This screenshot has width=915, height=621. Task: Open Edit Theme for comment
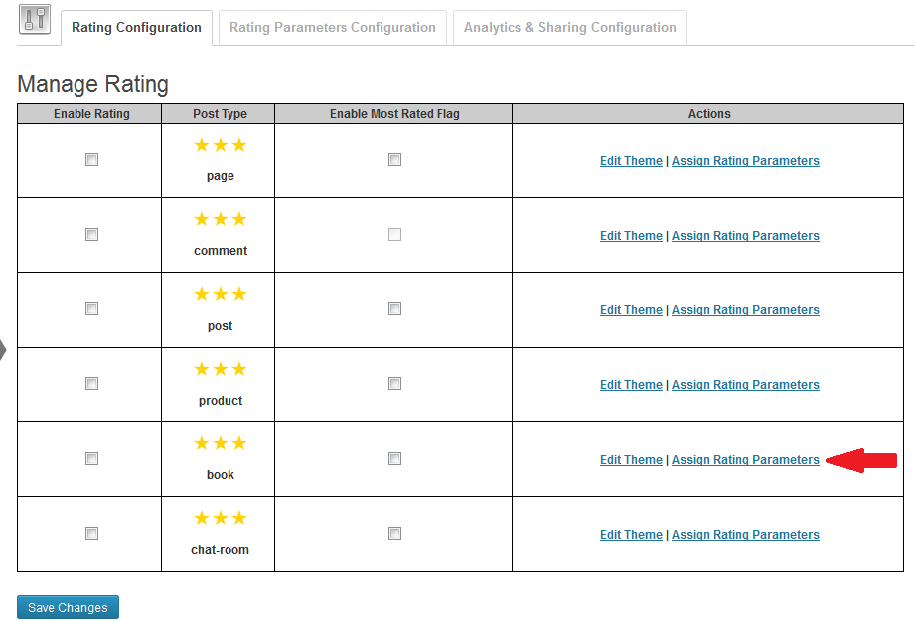tap(631, 236)
